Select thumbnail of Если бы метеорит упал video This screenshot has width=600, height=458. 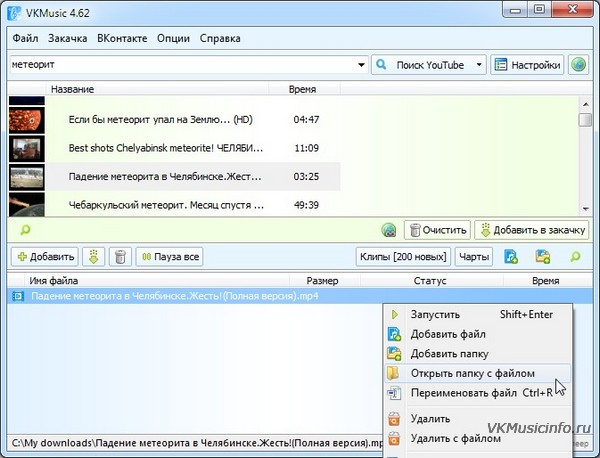[x=27, y=120]
